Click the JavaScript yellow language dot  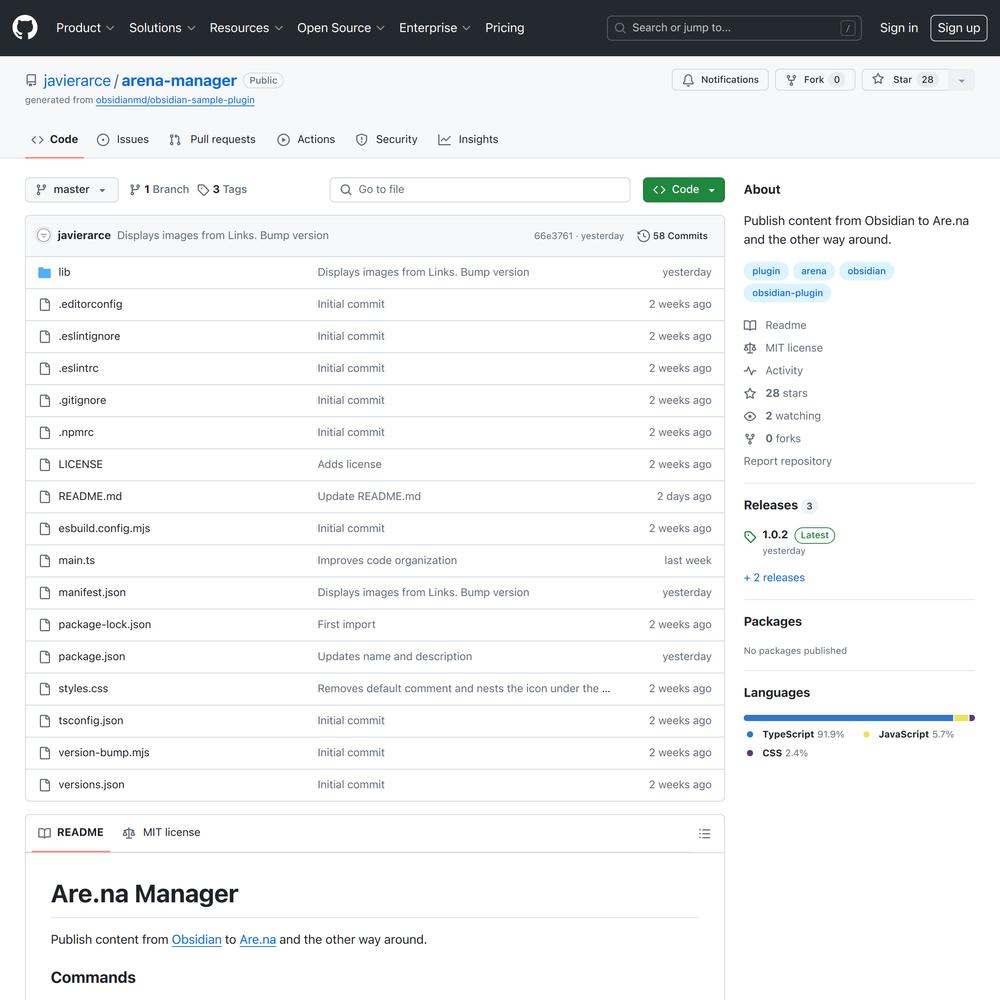(x=866, y=735)
